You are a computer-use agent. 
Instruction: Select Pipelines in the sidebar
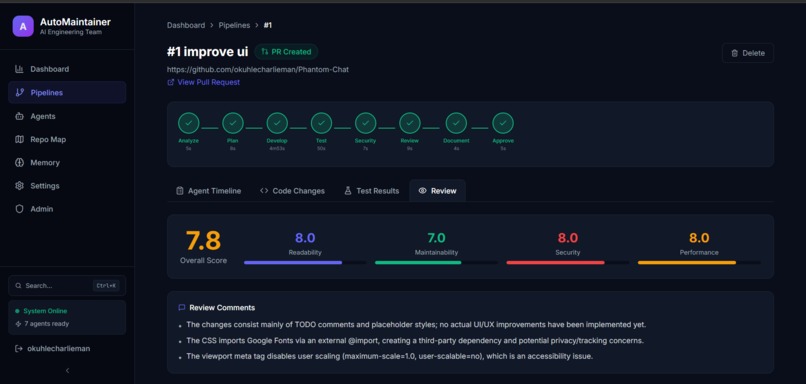pyautogui.click(x=67, y=93)
